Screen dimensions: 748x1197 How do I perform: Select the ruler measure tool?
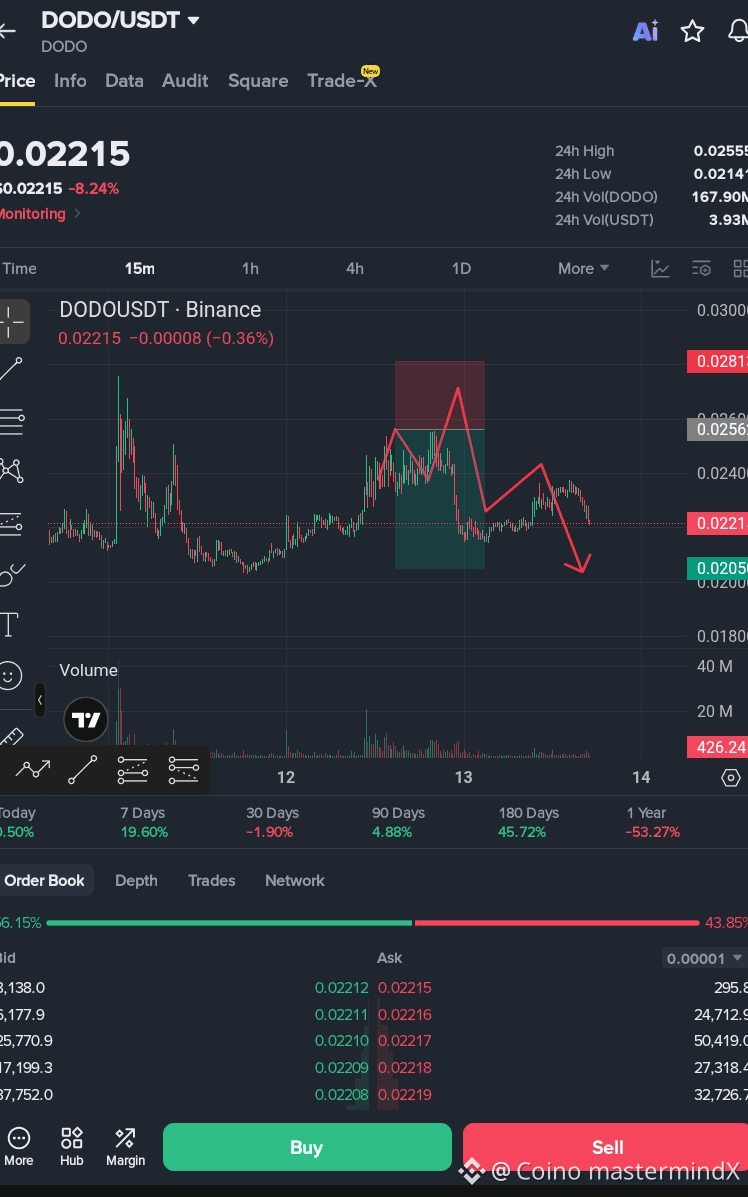[x=11, y=737]
